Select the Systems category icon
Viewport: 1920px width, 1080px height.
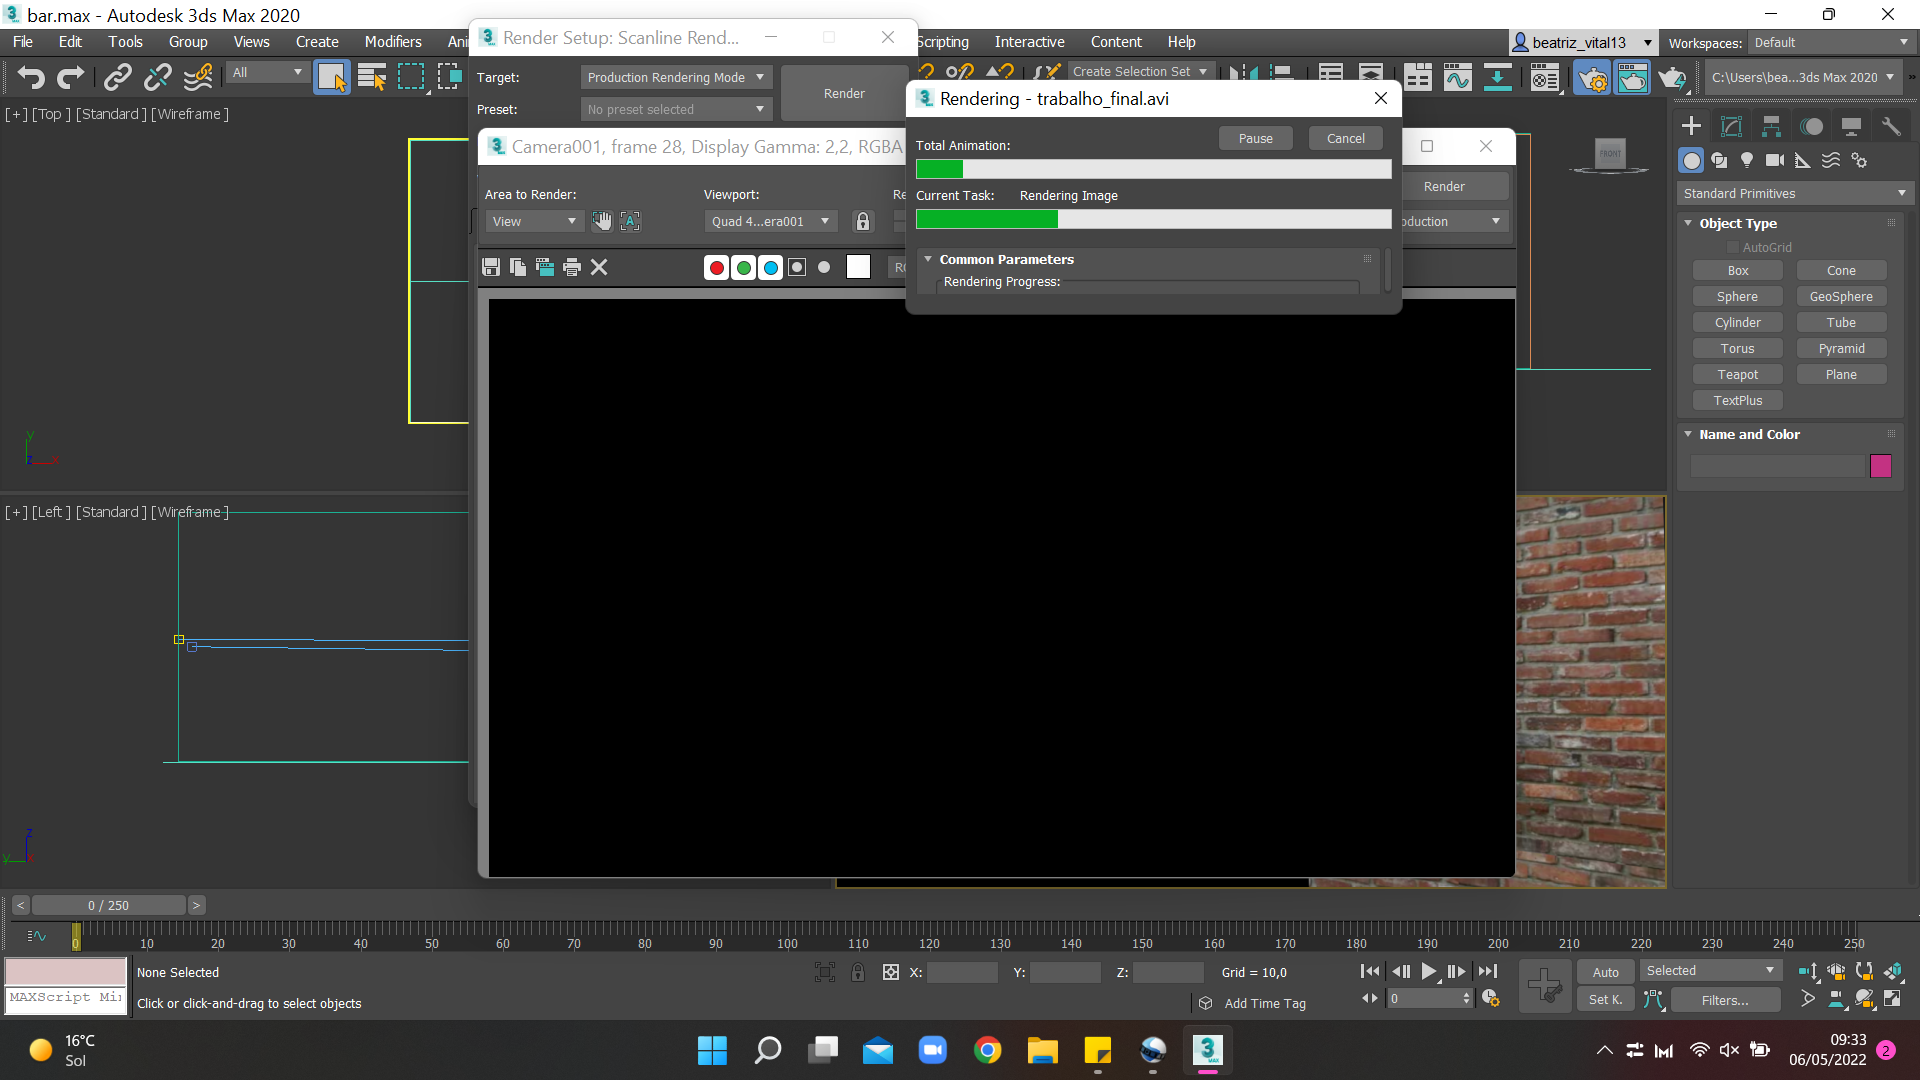1859,160
